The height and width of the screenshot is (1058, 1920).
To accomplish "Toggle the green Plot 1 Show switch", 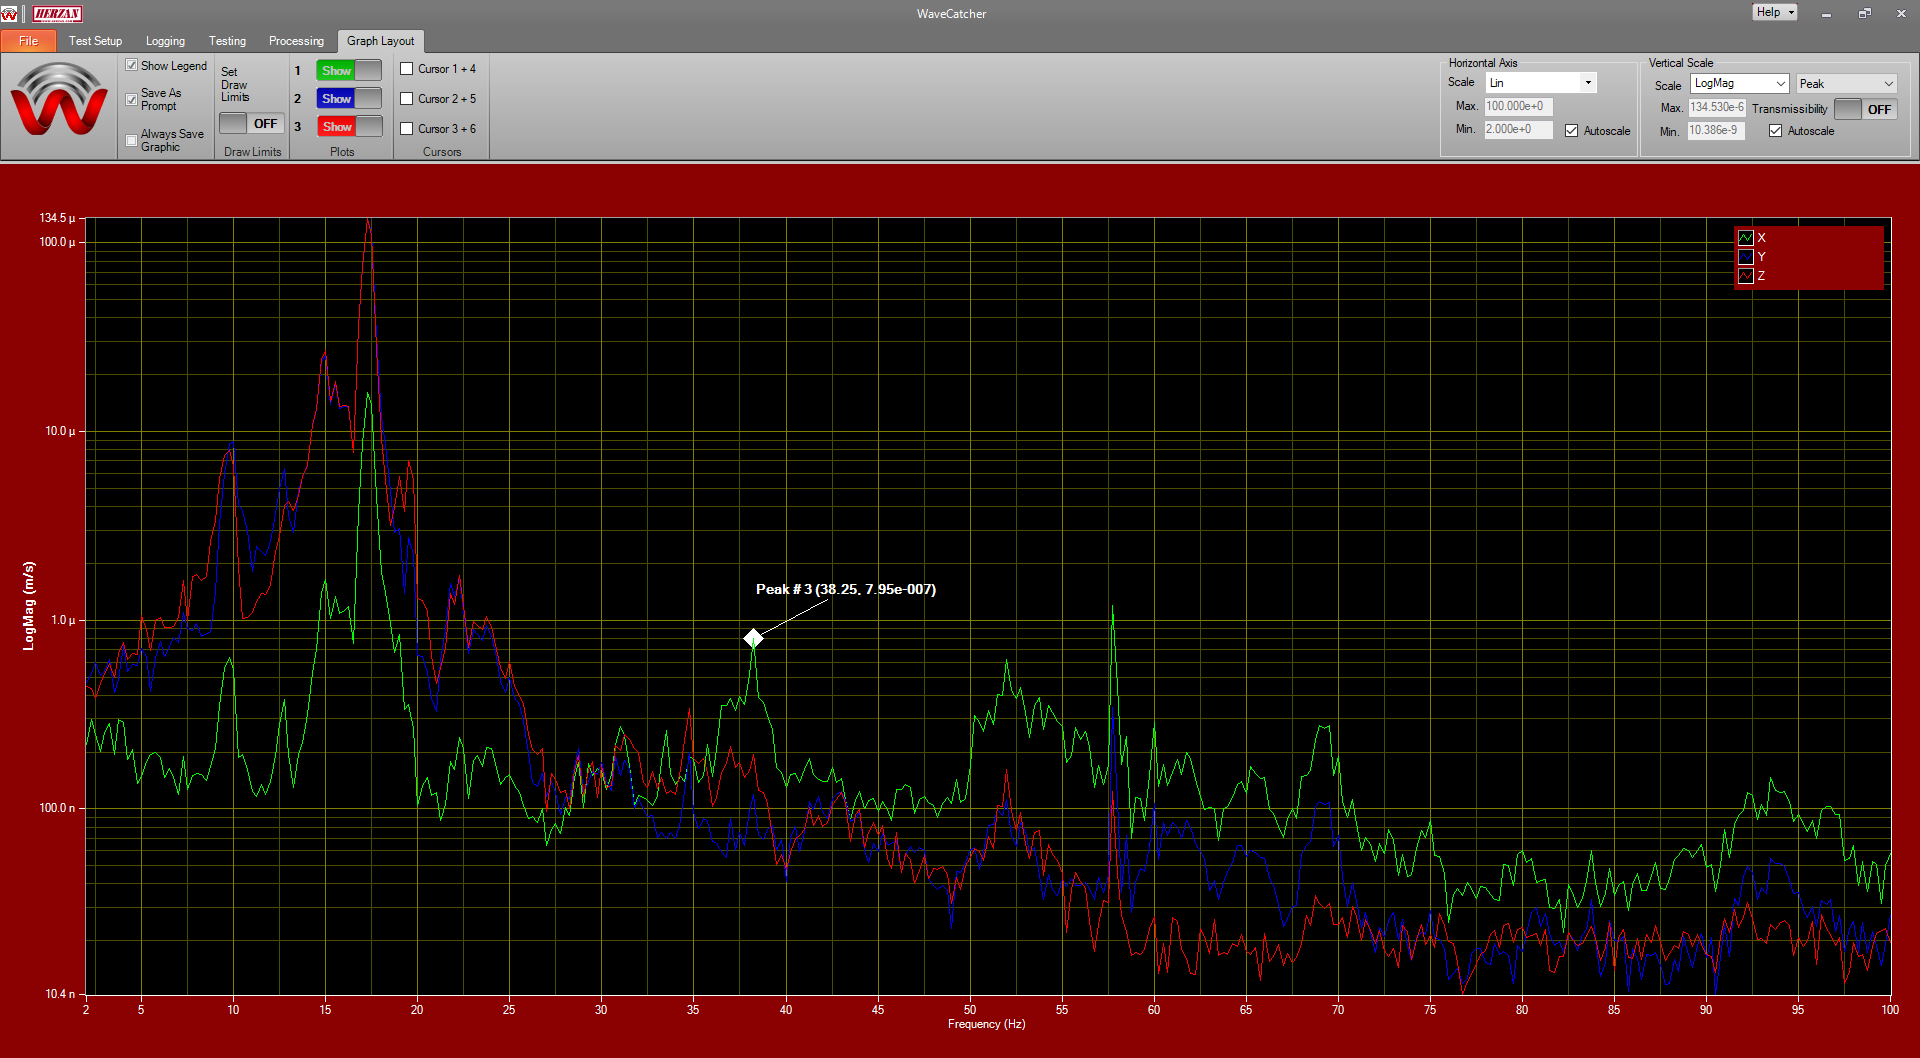I will click(x=348, y=71).
